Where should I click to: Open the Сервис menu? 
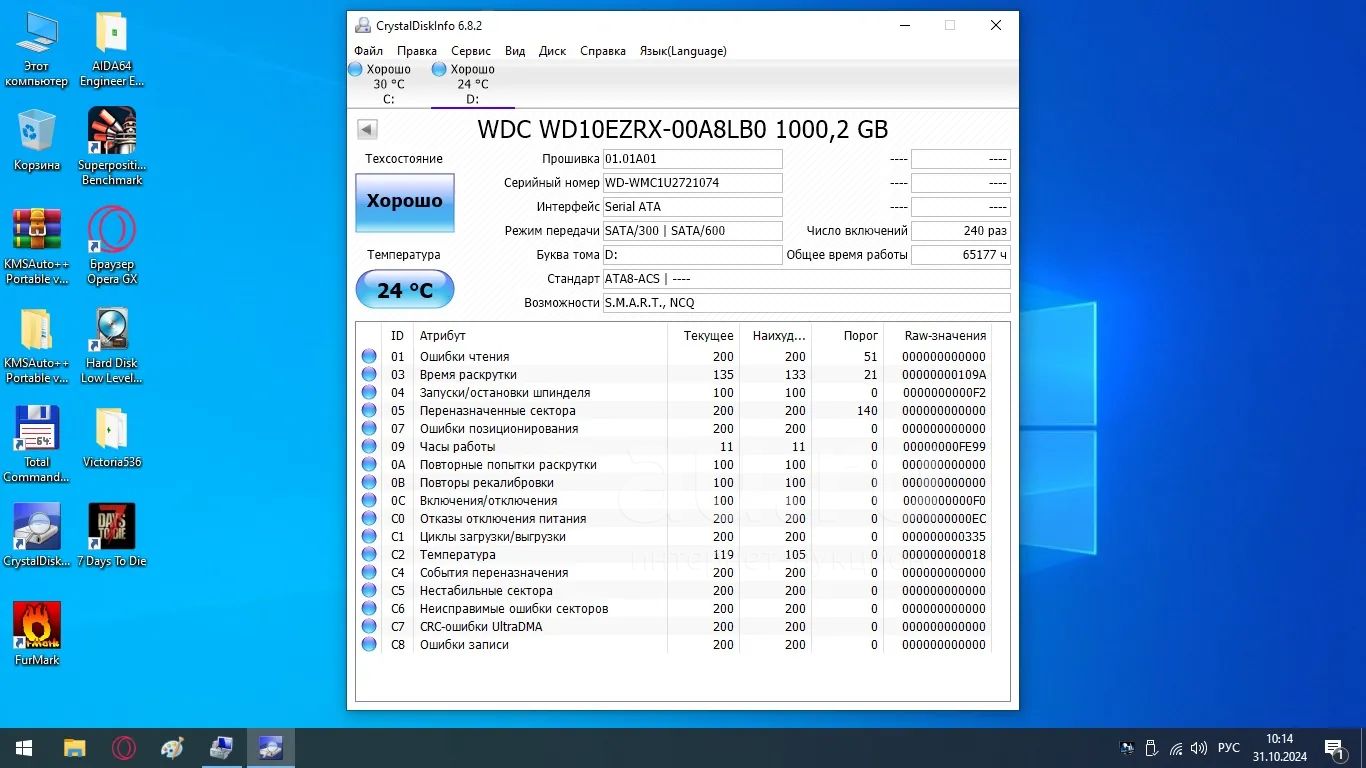pyautogui.click(x=470, y=51)
